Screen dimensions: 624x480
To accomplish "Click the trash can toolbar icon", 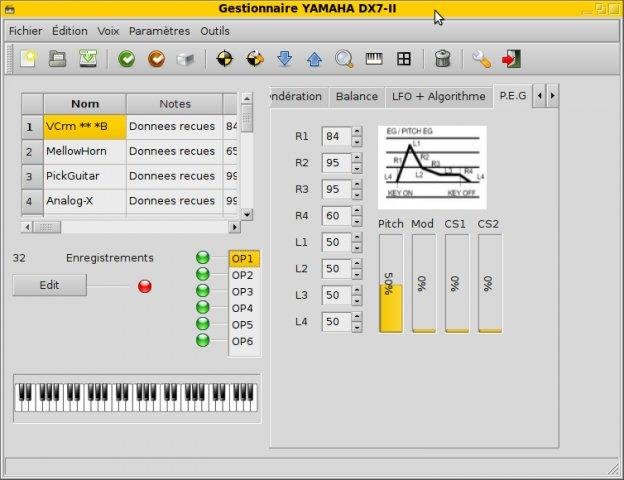I will click(x=442, y=59).
